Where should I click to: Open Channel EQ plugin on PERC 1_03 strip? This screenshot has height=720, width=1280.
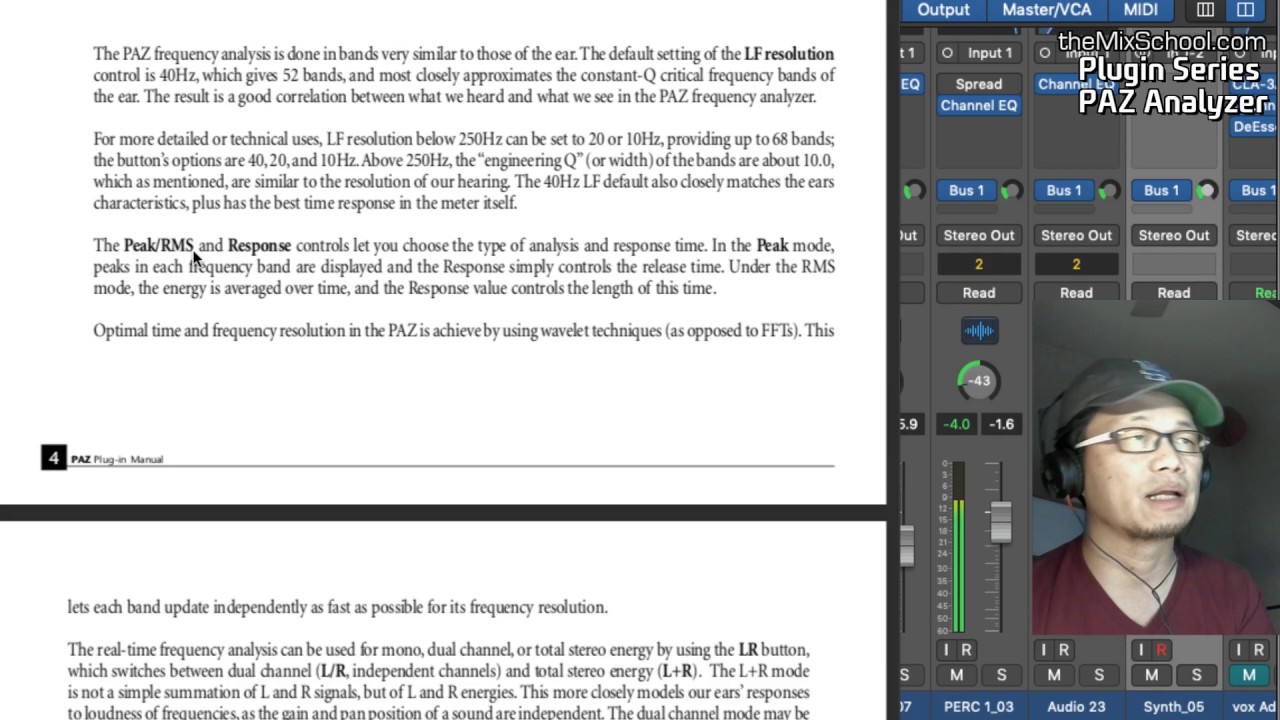[x=978, y=105]
